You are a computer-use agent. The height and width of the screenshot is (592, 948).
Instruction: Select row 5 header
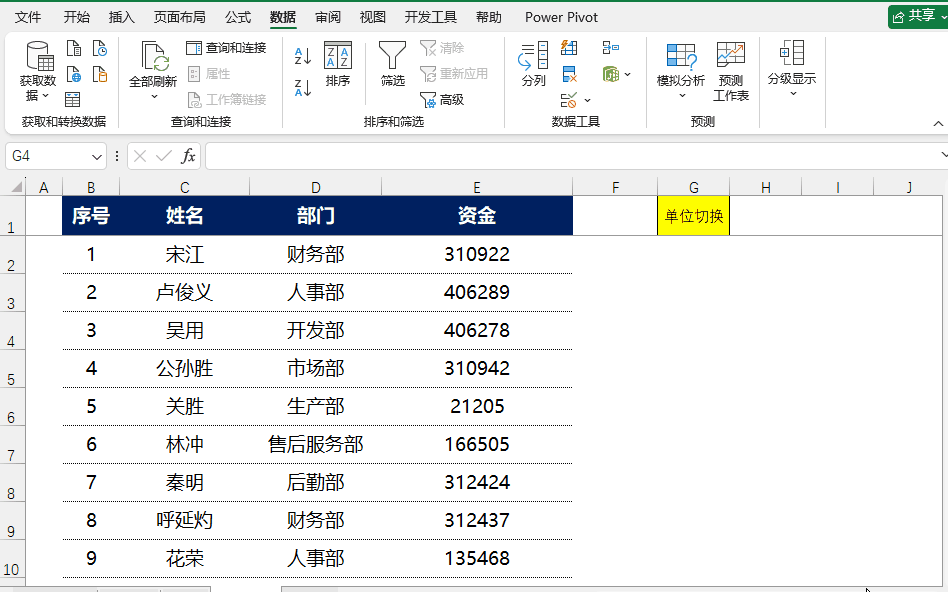click(x=11, y=369)
